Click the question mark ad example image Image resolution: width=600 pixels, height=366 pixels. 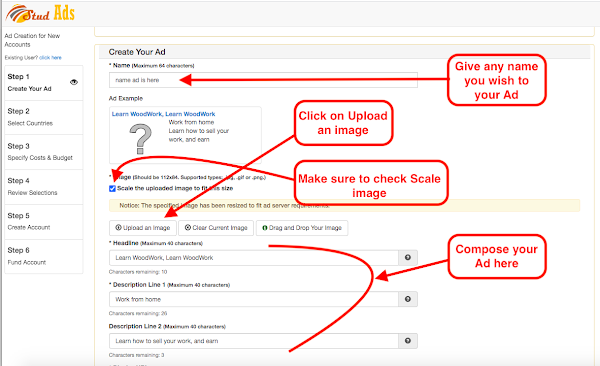click(140, 139)
